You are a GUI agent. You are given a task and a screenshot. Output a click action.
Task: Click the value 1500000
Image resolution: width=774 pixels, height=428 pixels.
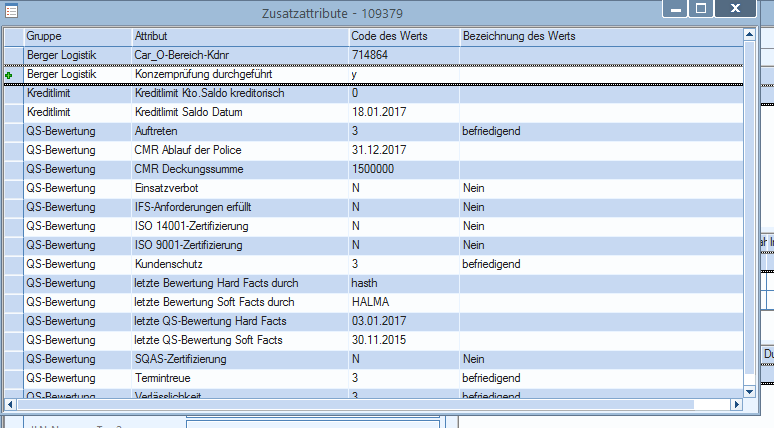(373, 169)
